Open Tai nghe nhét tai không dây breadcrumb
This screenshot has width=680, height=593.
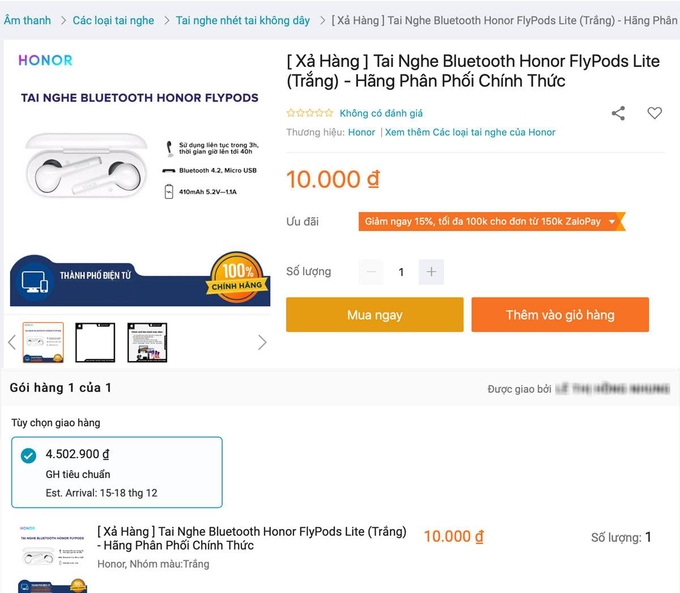click(243, 20)
